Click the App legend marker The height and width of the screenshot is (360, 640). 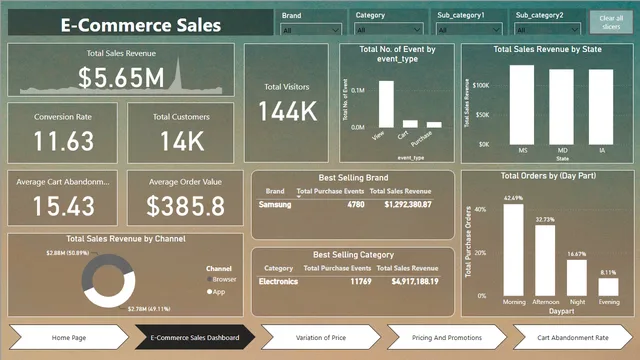coord(209,291)
